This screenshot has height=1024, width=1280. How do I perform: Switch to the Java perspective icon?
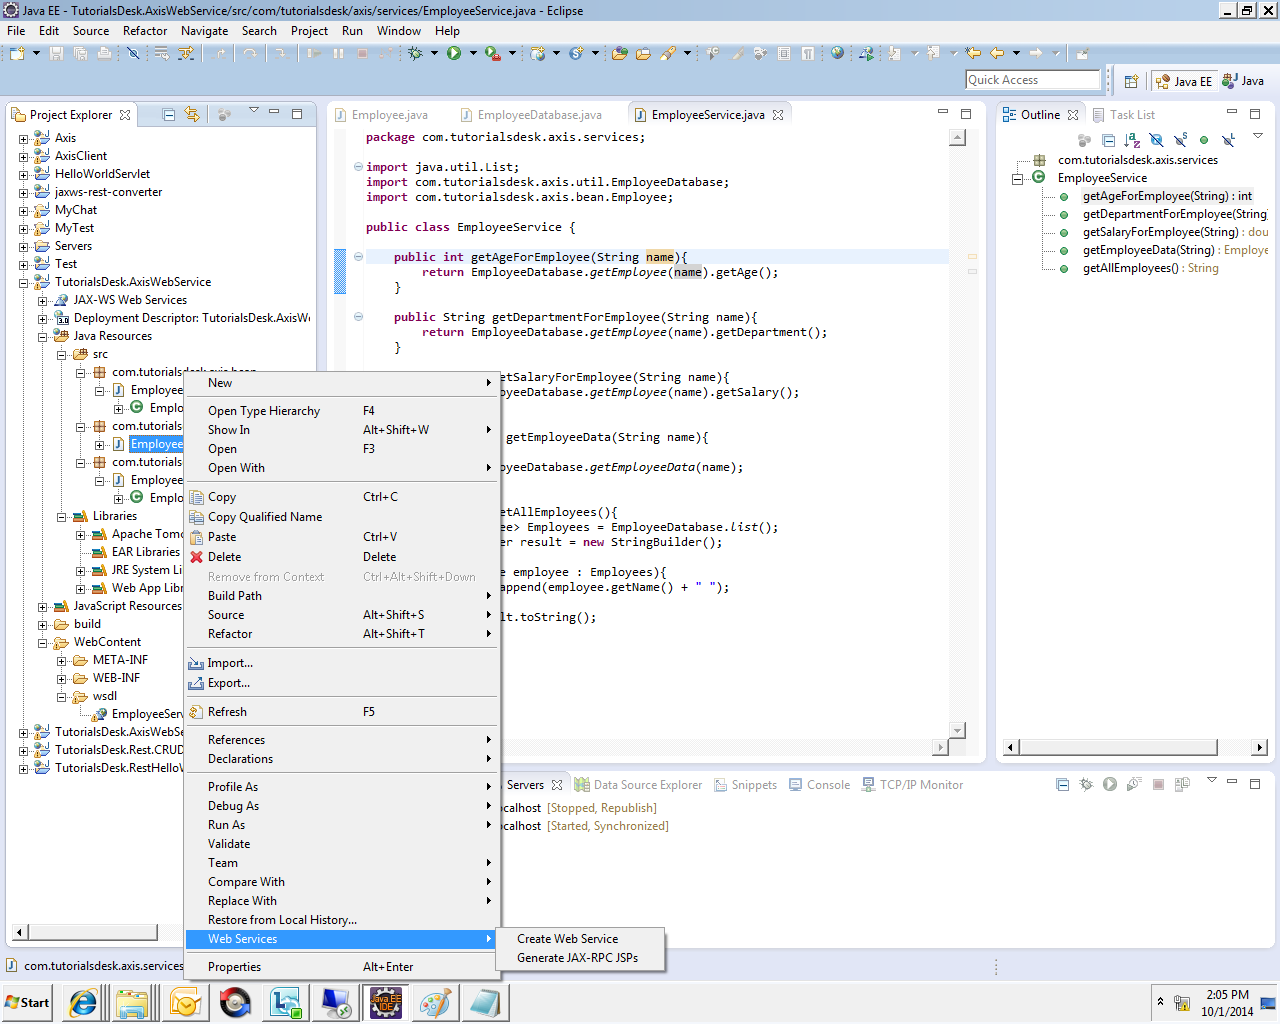pos(1240,81)
